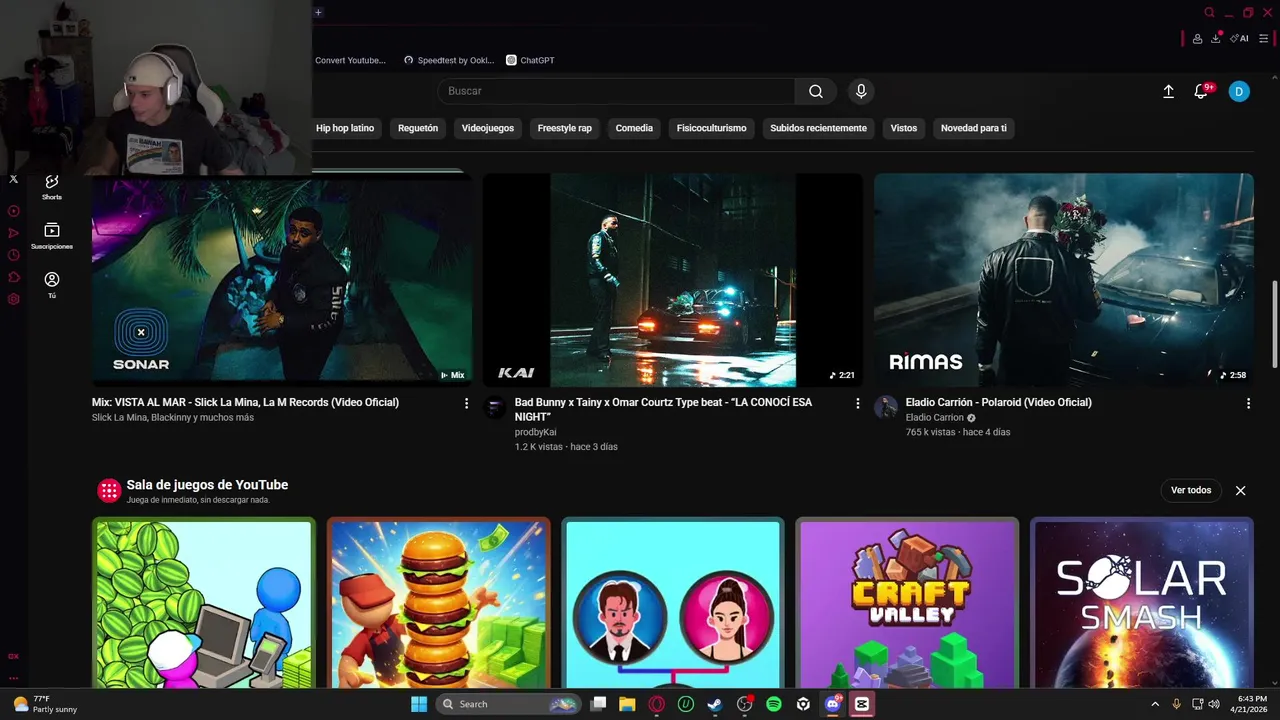
Task: Open File Explorer from the taskbar
Action: [627, 704]
